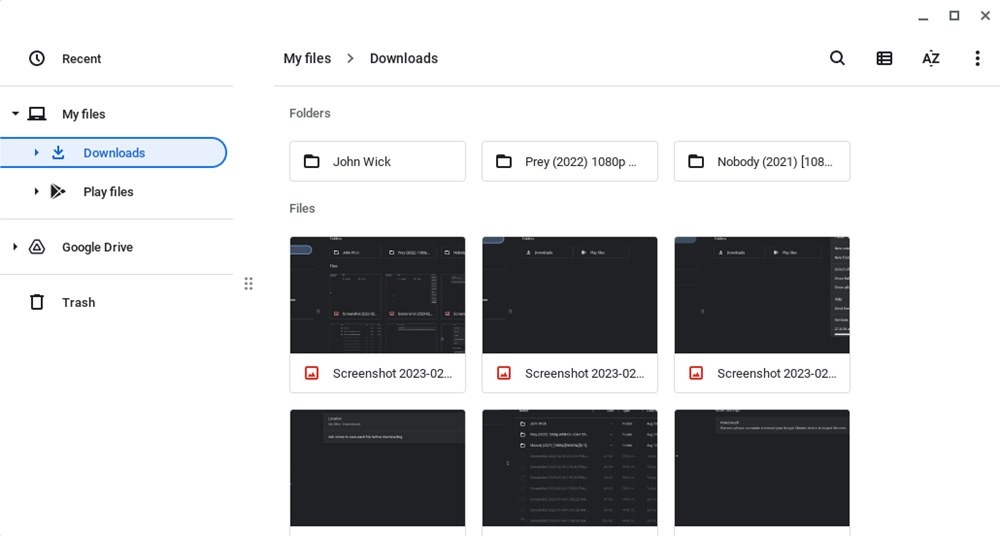
Task: Select third screenshot thumbnail in top row
Action: tap(762, 295)
